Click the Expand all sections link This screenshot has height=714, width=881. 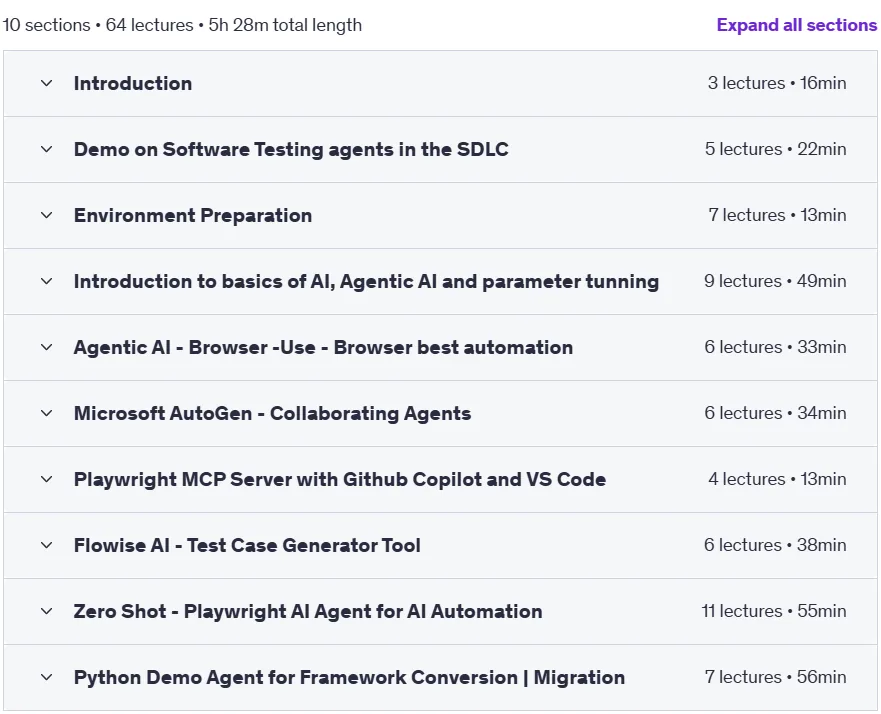tap(797, 25)
